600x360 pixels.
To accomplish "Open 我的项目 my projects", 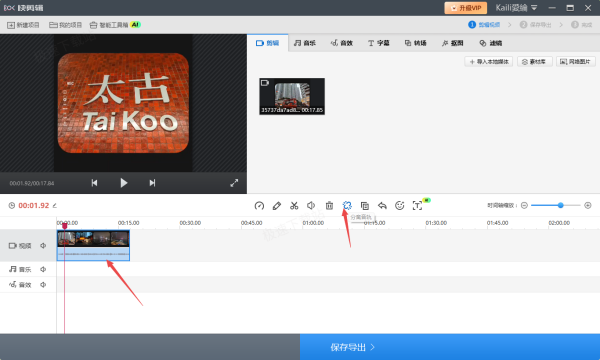I will pyautogui.click(x=65, y=25).
